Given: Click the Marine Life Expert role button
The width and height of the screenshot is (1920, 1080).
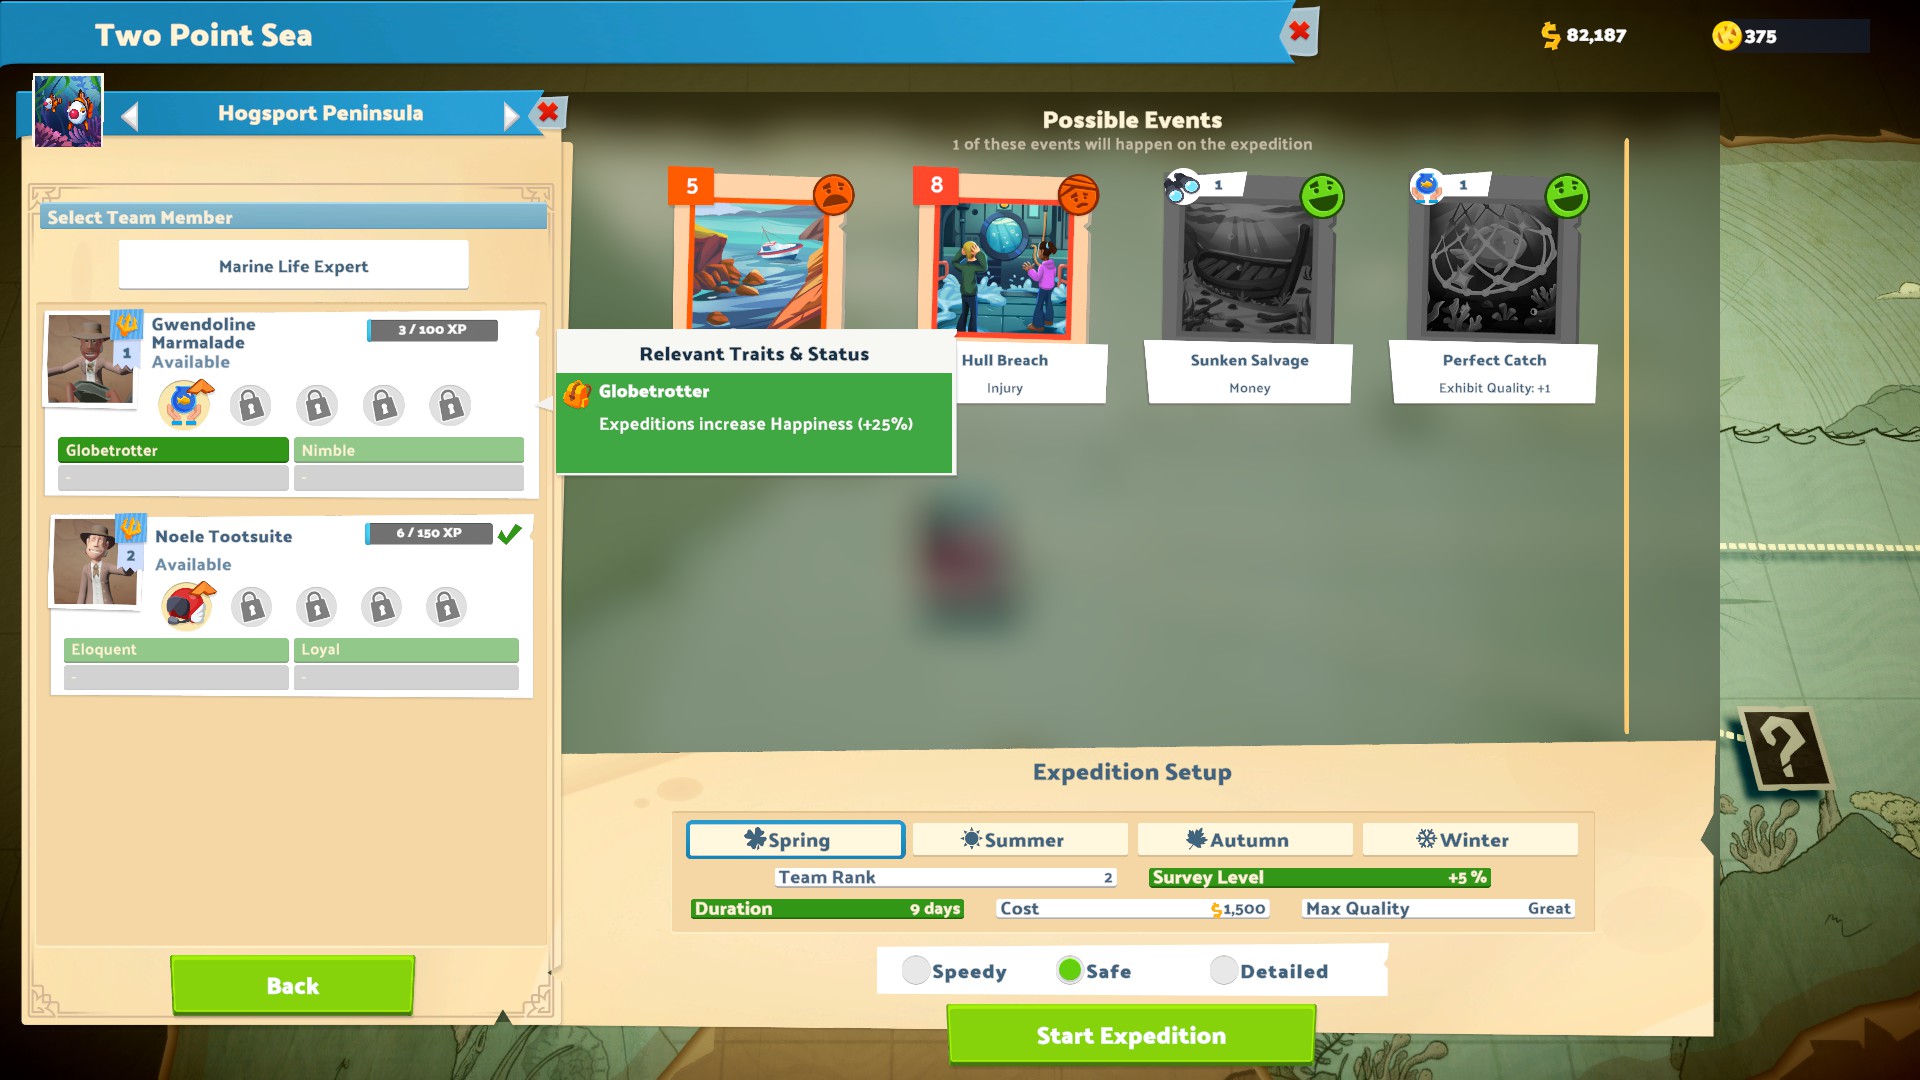Looking at the screenshot, I should pos(293,266).
